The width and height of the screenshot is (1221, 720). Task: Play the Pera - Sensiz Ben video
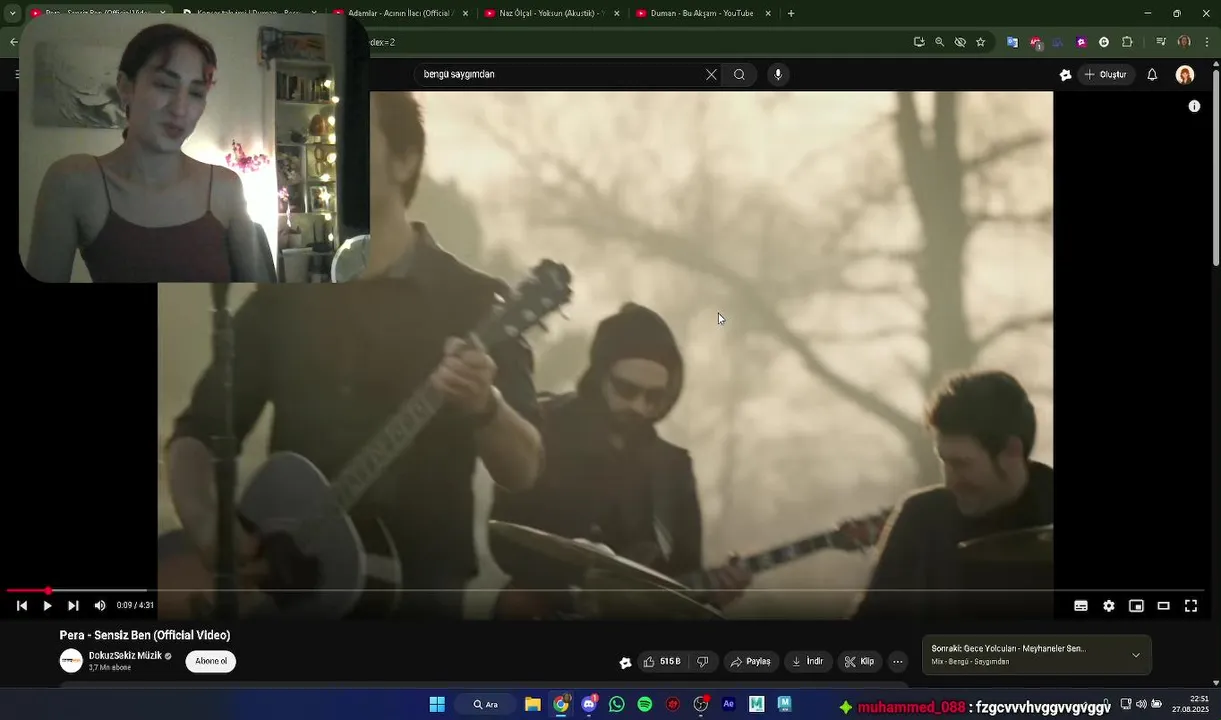click(x=47, y=606)
